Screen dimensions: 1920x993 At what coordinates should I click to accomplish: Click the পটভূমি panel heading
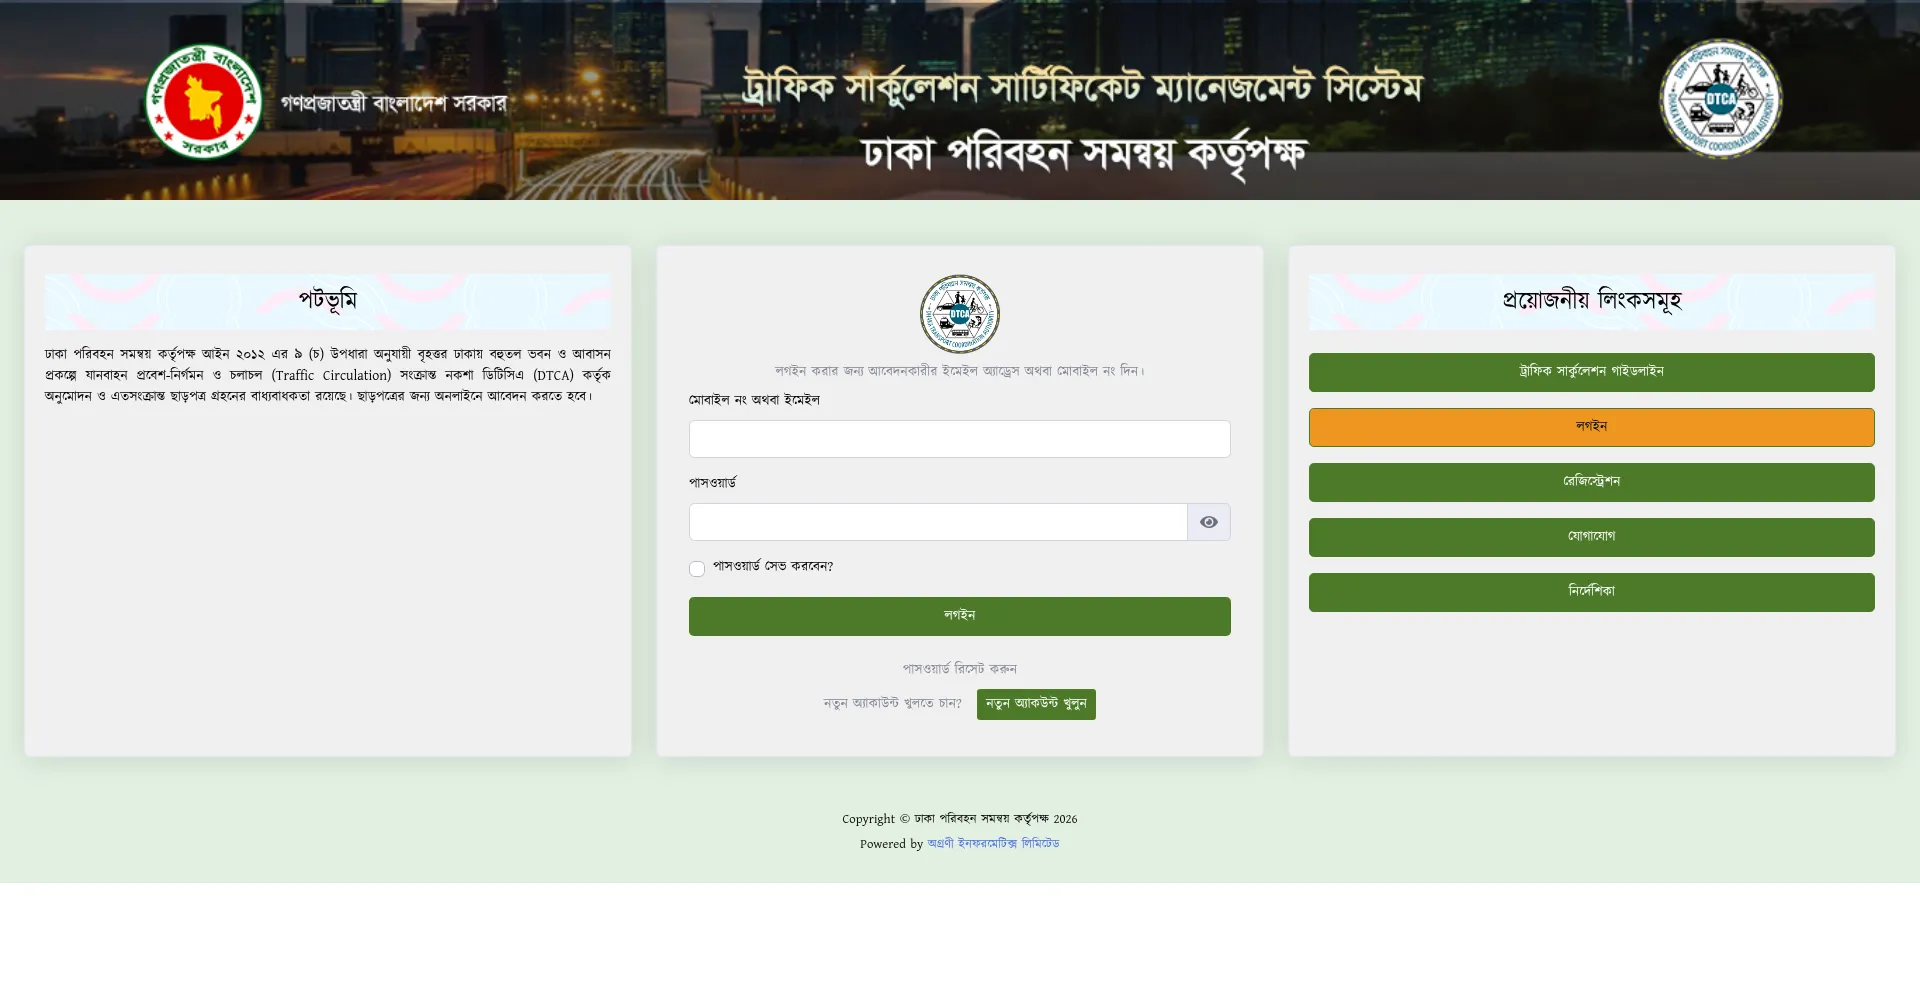tap(328, 301)
